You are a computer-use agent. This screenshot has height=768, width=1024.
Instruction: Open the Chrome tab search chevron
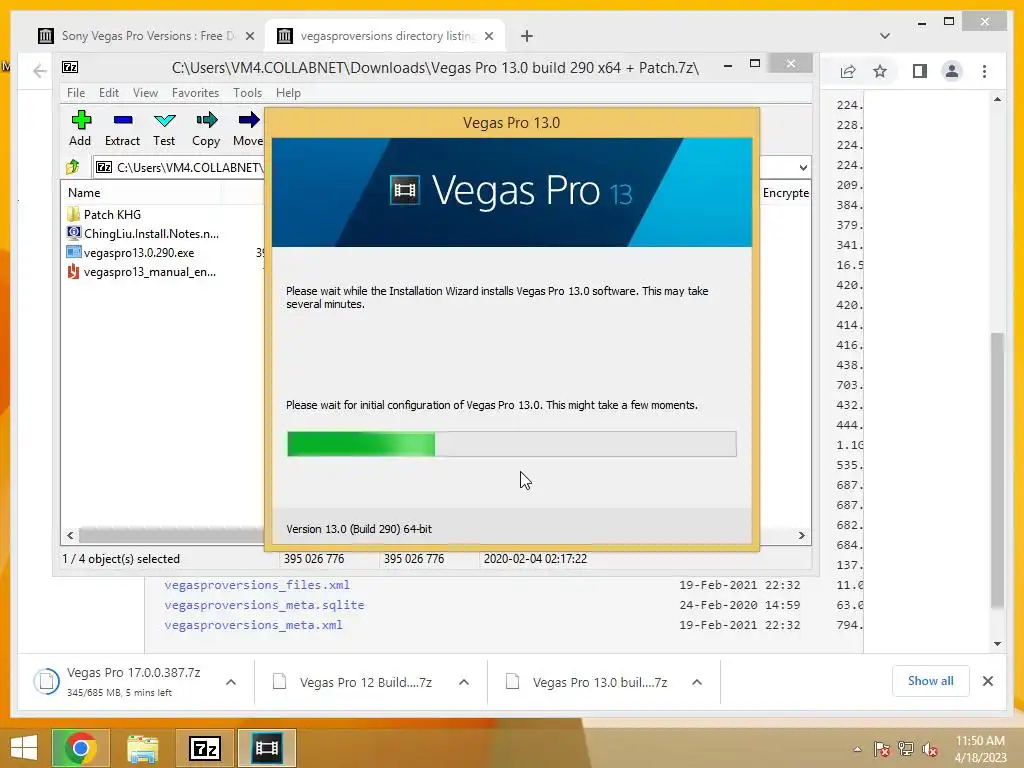pyautogui.click(x=884, y=36)
